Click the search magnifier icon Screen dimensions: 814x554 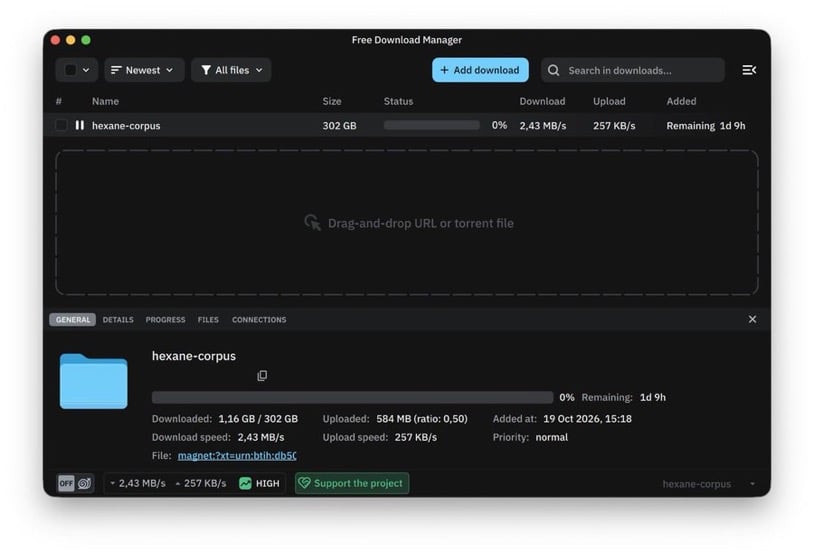point(553,70)
